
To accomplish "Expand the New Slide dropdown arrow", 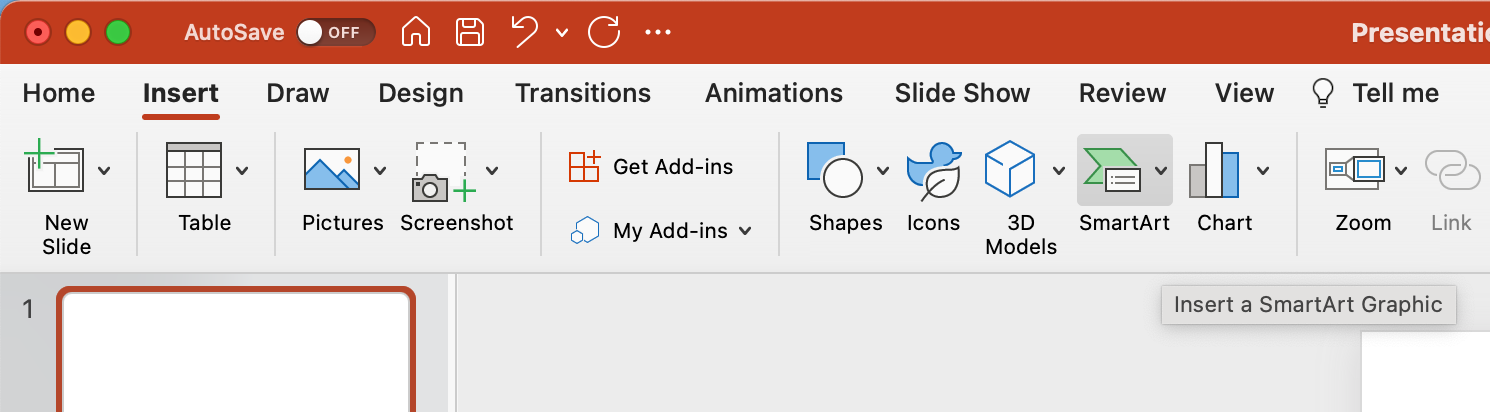I will coord(104,170).
